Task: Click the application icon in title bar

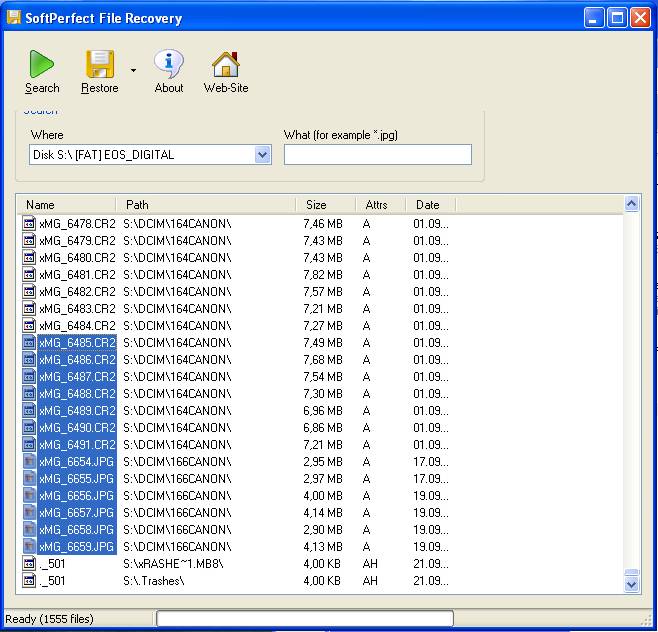Action: pyautogui.click(x=14, y=17)
